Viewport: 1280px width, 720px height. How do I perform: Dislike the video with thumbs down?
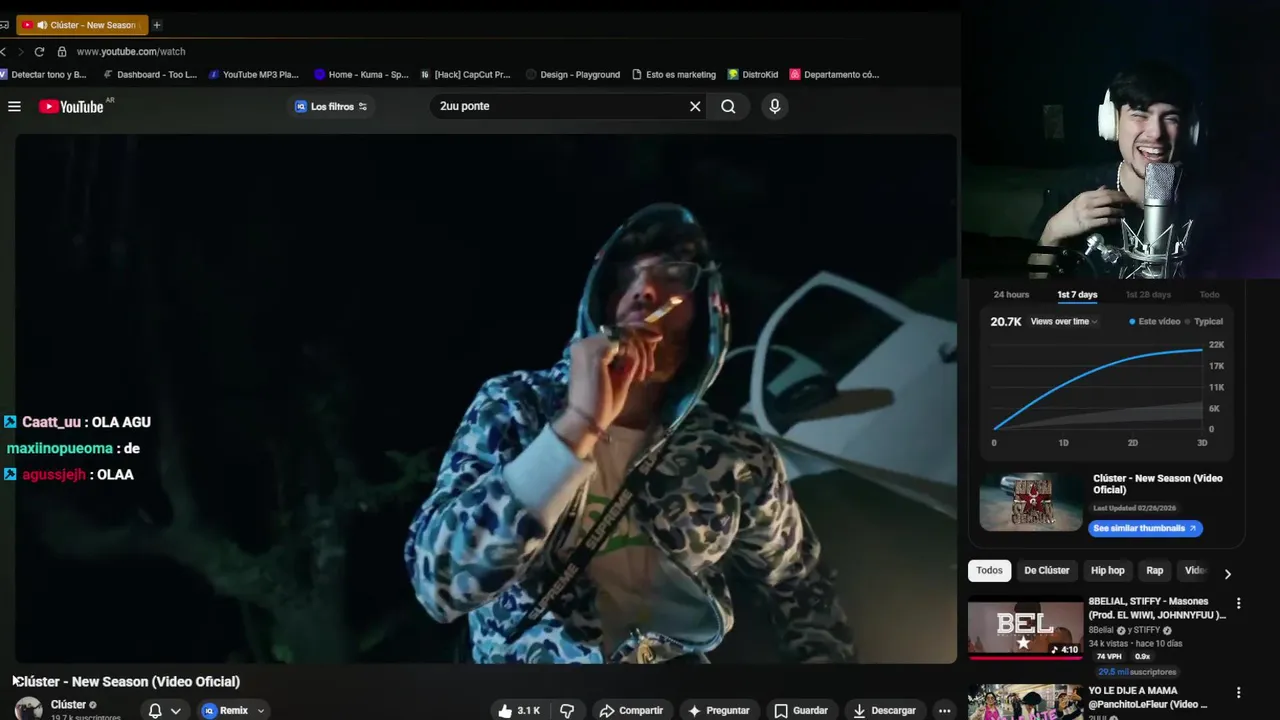click(567, 711)
